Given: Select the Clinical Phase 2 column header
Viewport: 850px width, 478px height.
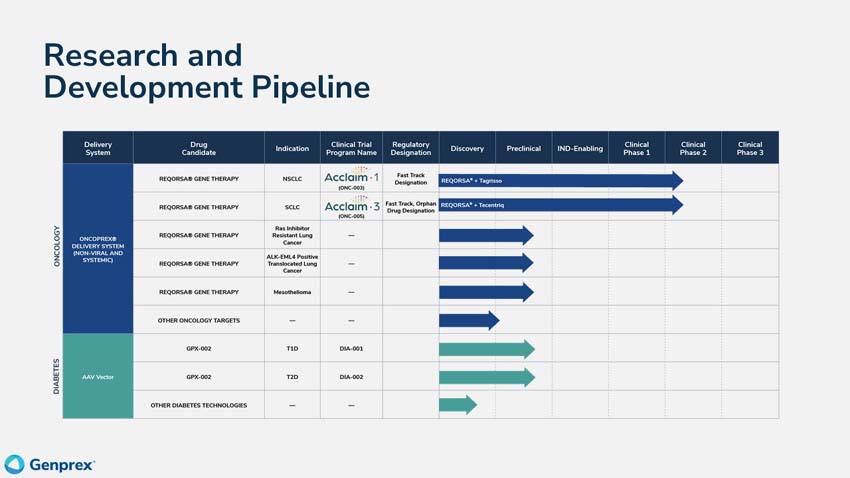Looking at the screenshot, I should click(x=693, y=148).
